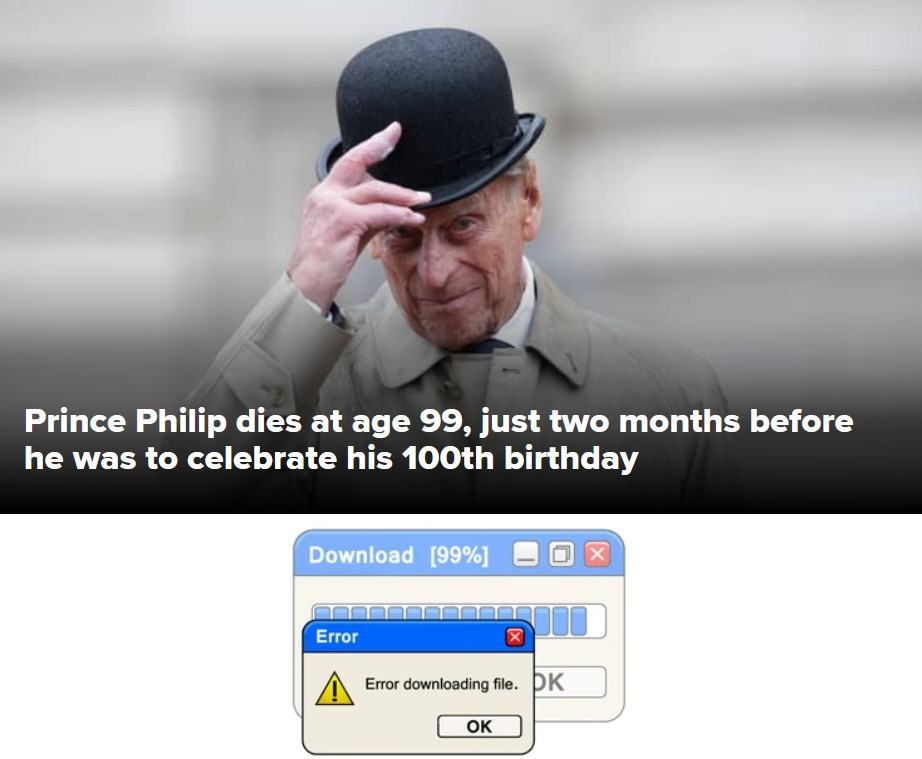The image size is (922, 759).
Task: Minimize the Download window
Action: [526, 554]
